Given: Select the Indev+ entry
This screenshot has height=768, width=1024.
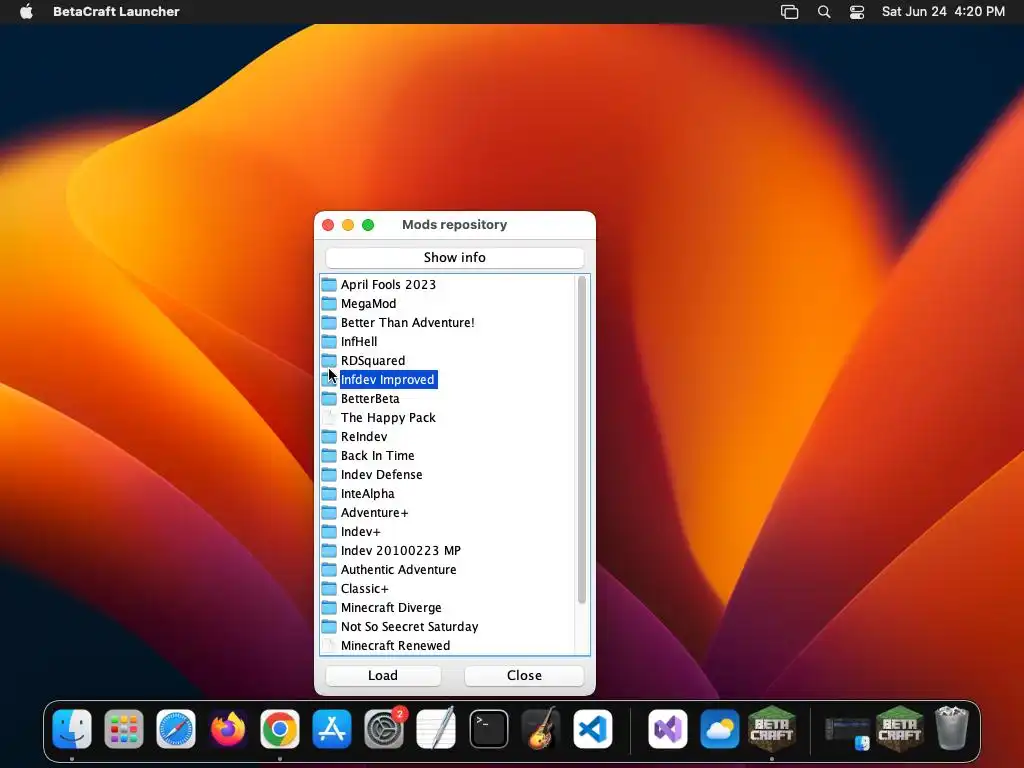Looking at the screenshot, I should coord(360,532).
